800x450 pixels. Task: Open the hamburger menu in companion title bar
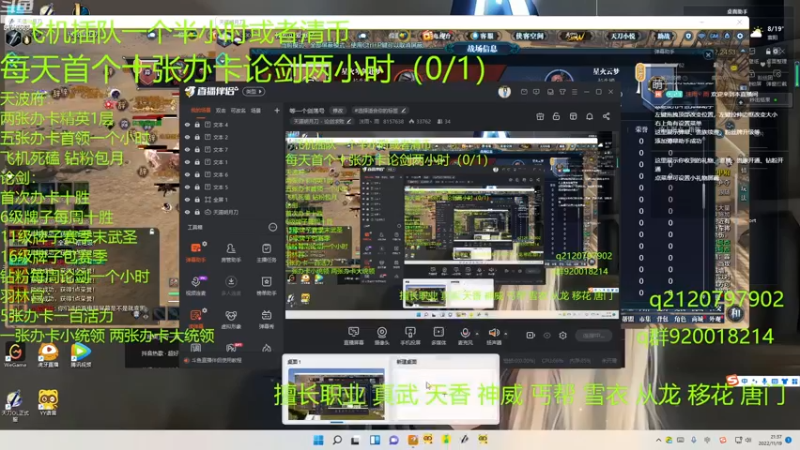(x=574, y=92)
